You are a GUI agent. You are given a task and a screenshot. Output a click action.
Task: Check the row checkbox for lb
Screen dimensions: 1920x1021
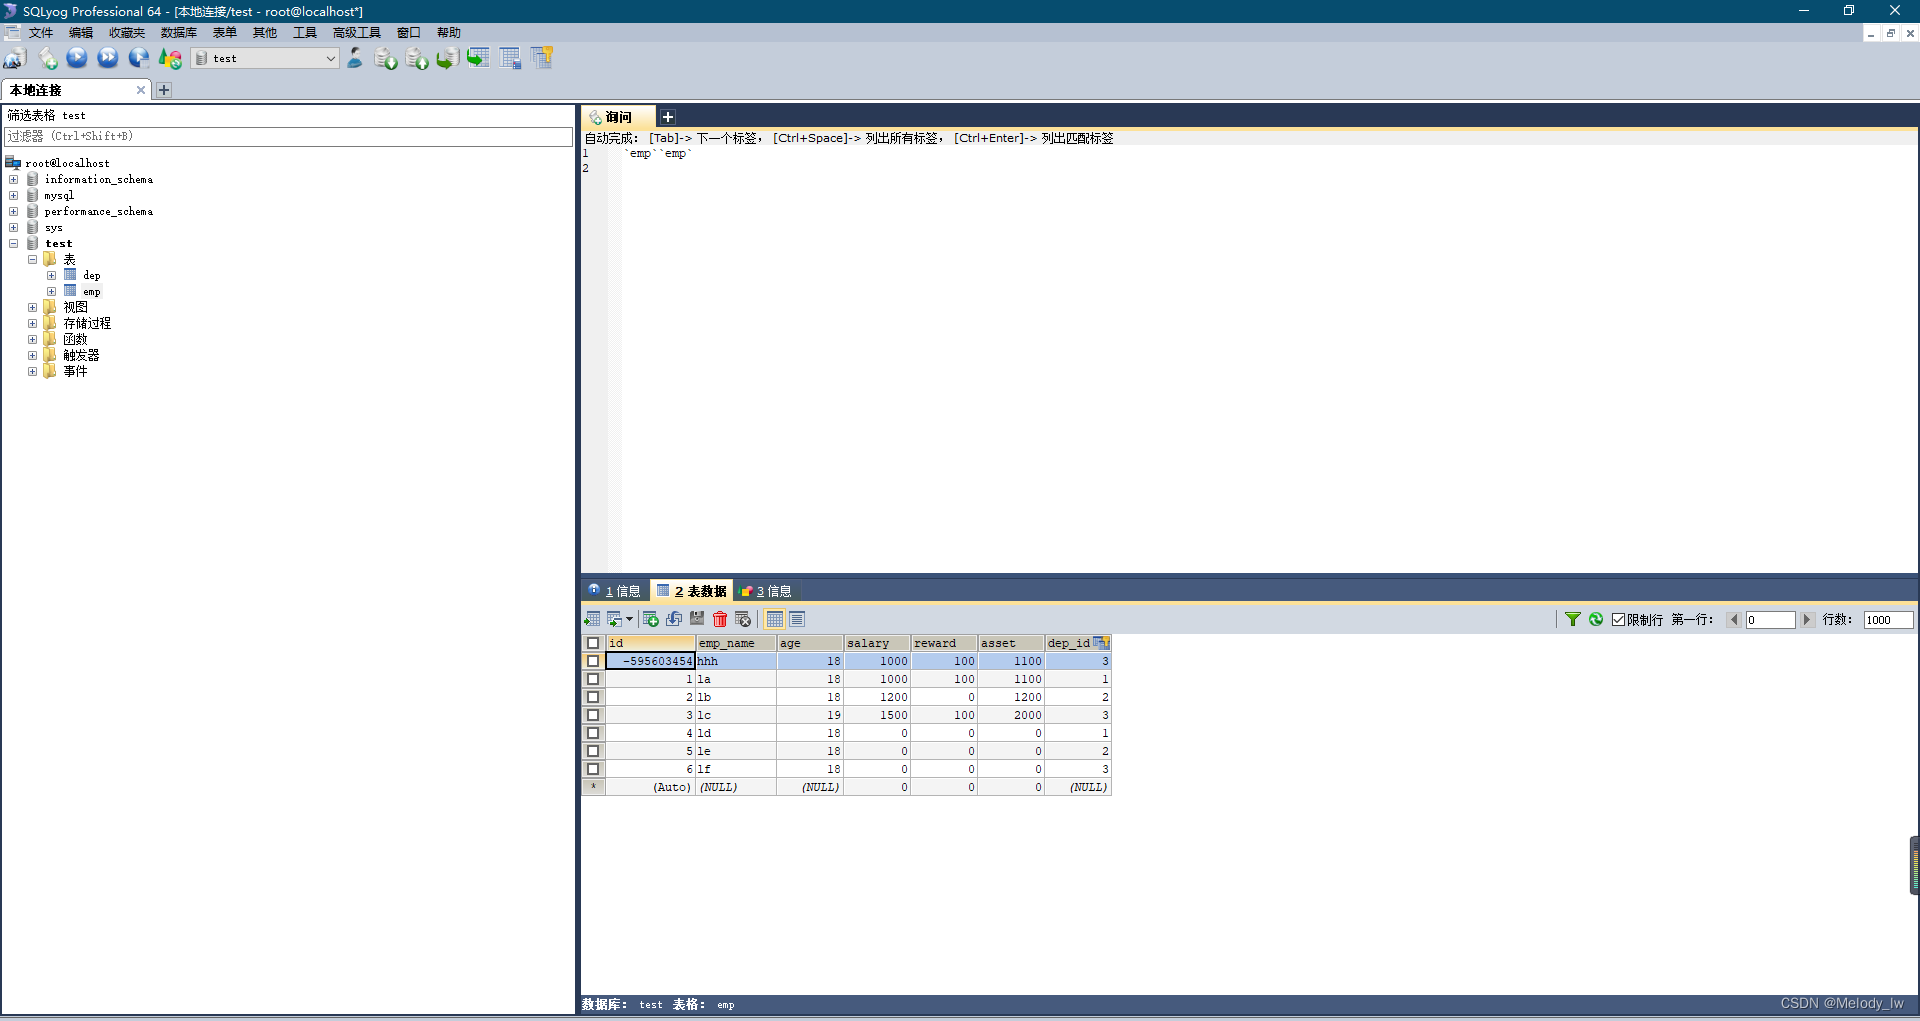click(x=593, y=697)
